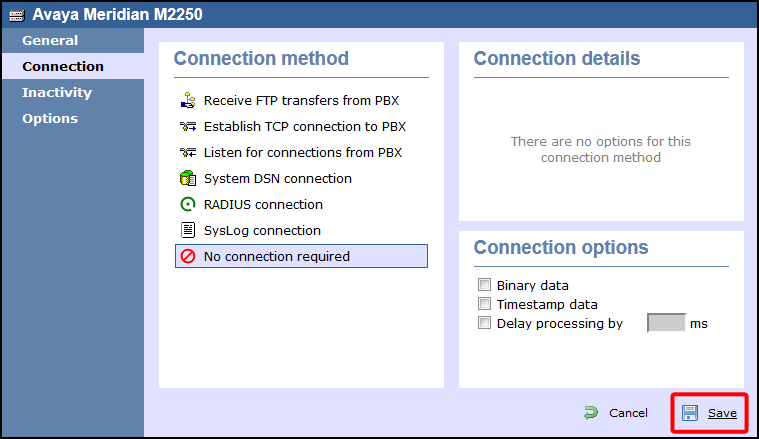The image size is (759, 439).
Task: Open the General tab
Action: coord(50,41)
